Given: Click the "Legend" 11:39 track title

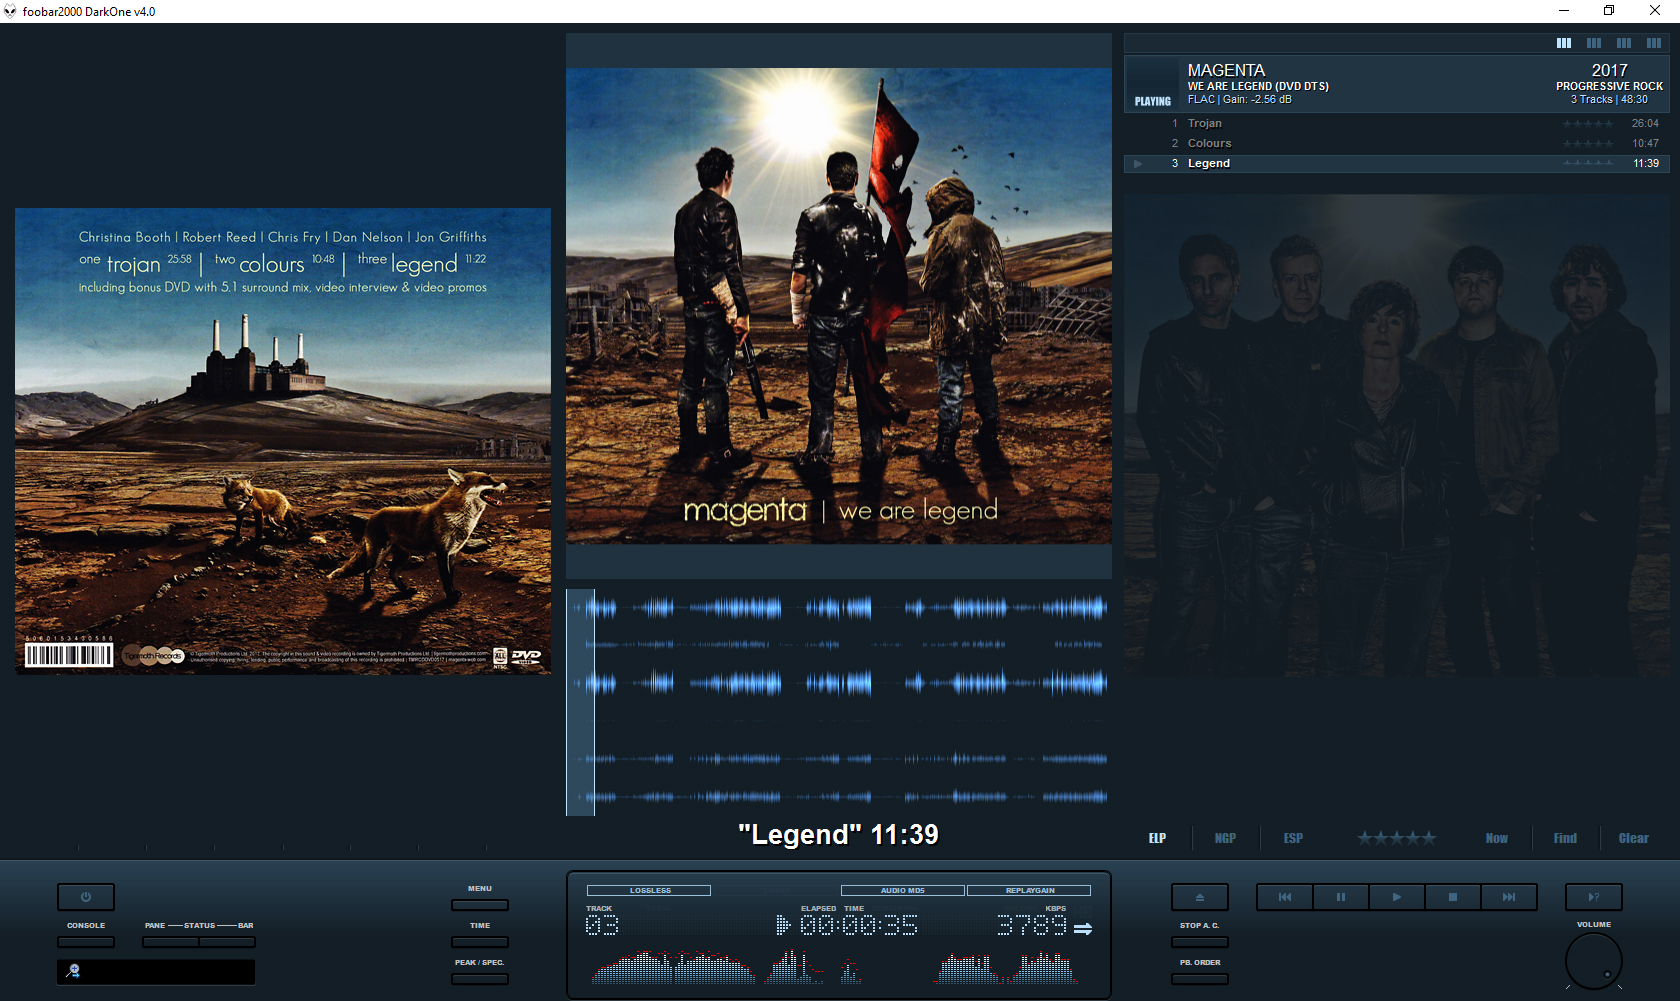Looking at the screenshot, I should 838,835.
